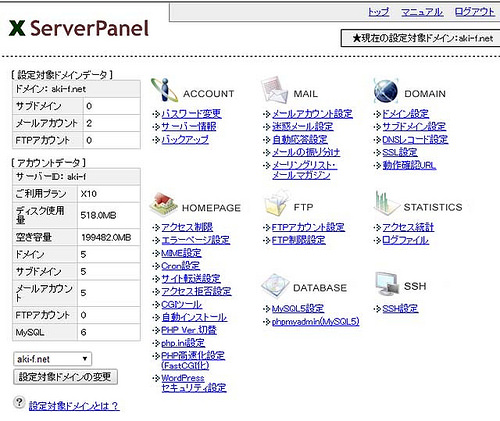
Task: Open SSH設定 link
Action: pos(400,309)
